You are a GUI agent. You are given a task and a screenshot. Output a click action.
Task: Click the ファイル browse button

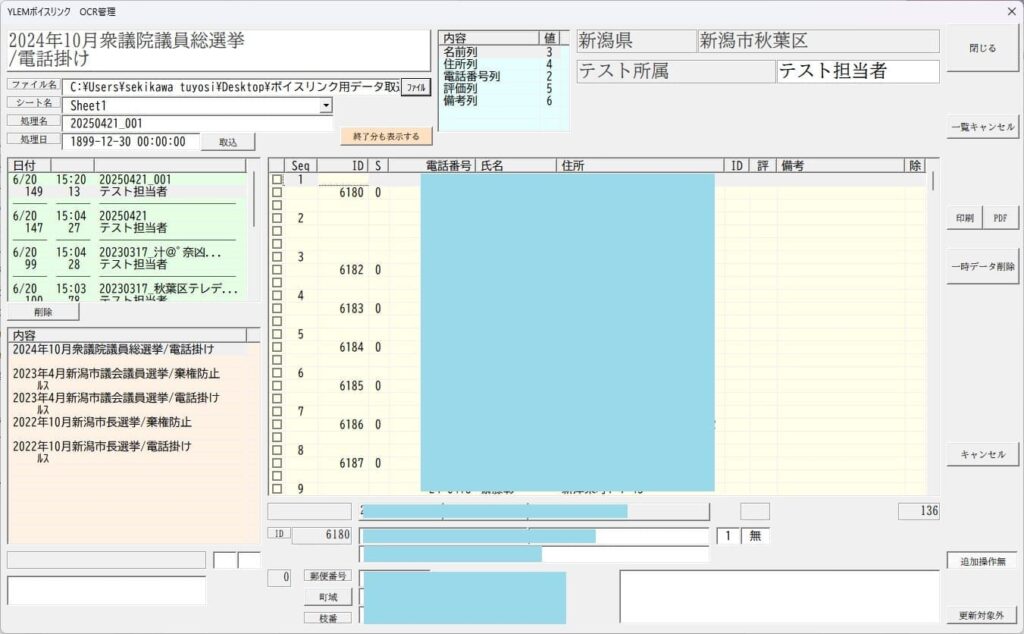point(415,87)
